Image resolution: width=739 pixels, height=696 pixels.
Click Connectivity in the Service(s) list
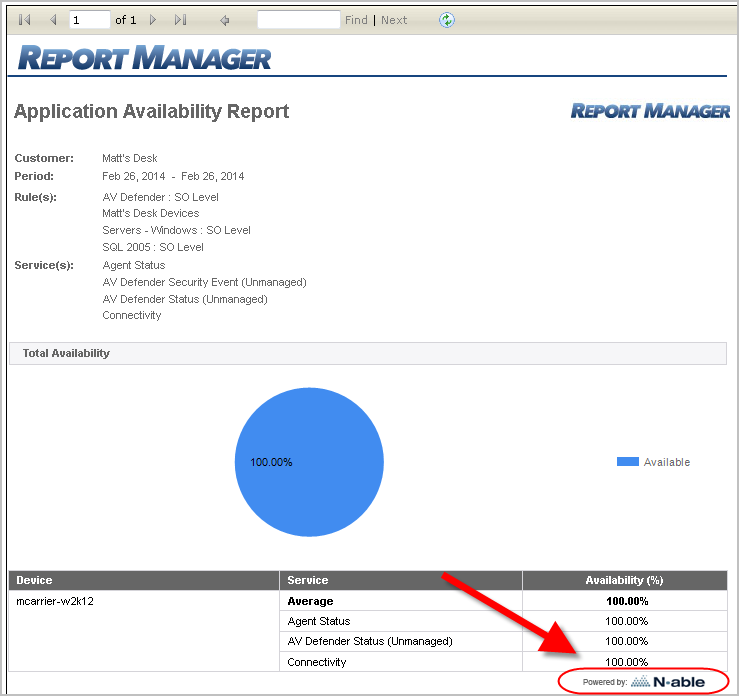[131, 315]
